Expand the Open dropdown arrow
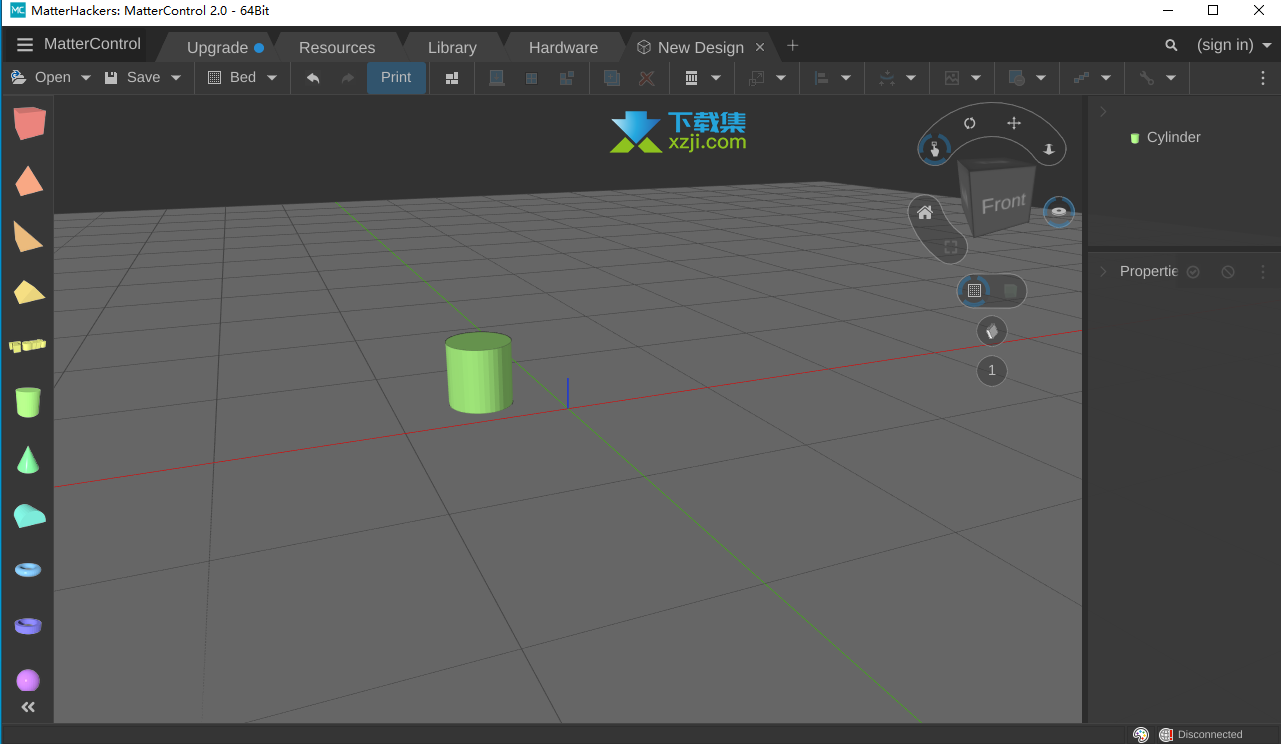The height and width of the screenshot is (744, 1281). click(x=86, y=77)
